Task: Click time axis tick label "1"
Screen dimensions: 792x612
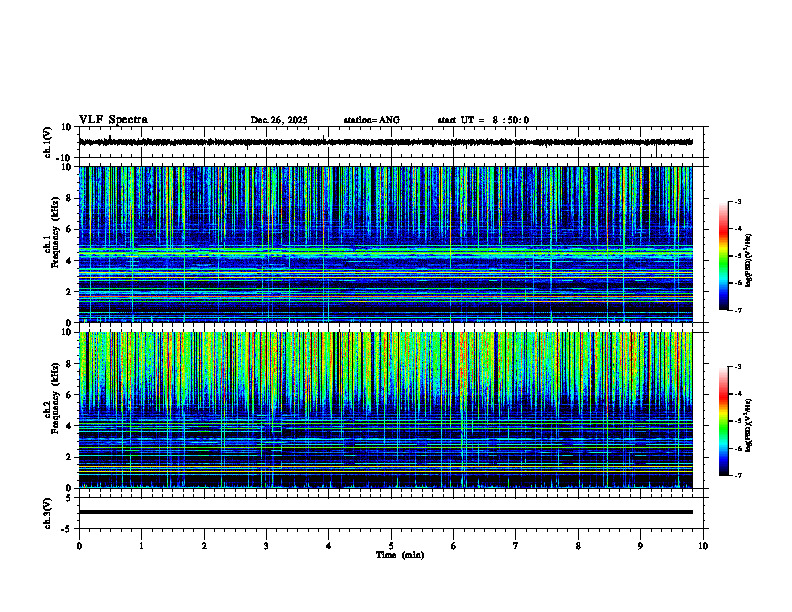Action: coord(141,546)
